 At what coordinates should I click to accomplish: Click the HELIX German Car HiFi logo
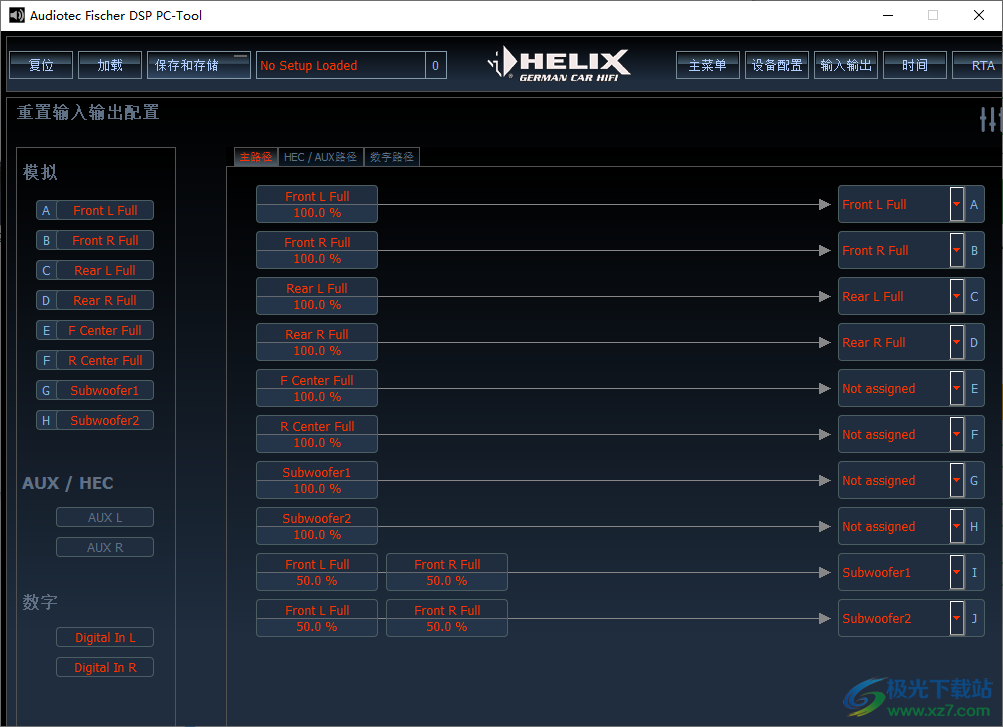560,64
